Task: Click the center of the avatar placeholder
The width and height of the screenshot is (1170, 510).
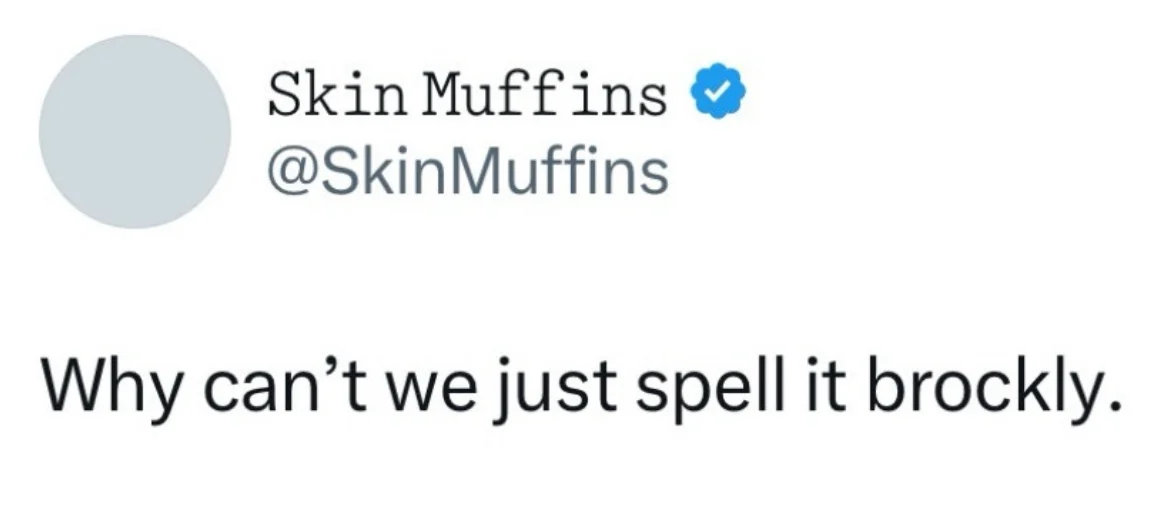Action: point(135,131)
